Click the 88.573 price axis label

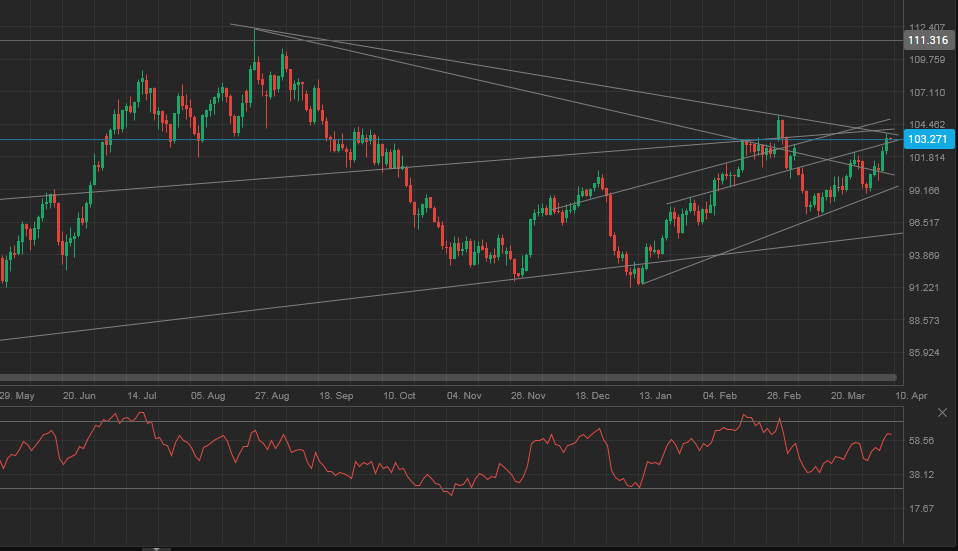click(x=924, y=320)
